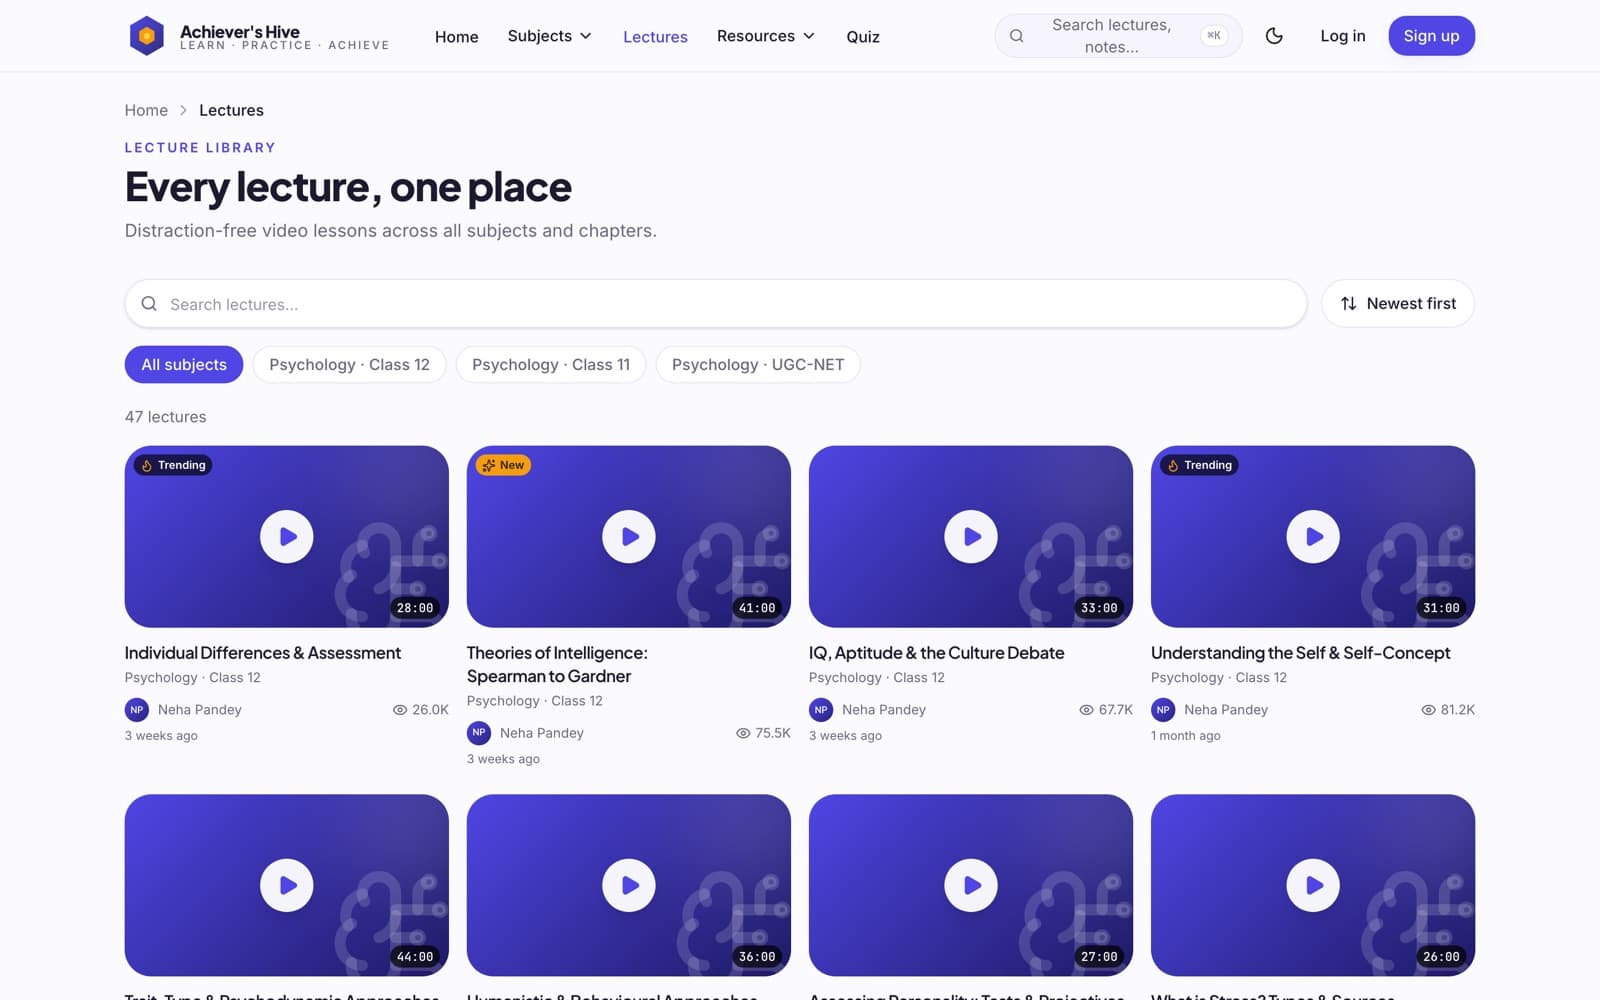1600x1000 pixels.
Task: Open the 28:00 lecture thumbnail
Action: 287,537
